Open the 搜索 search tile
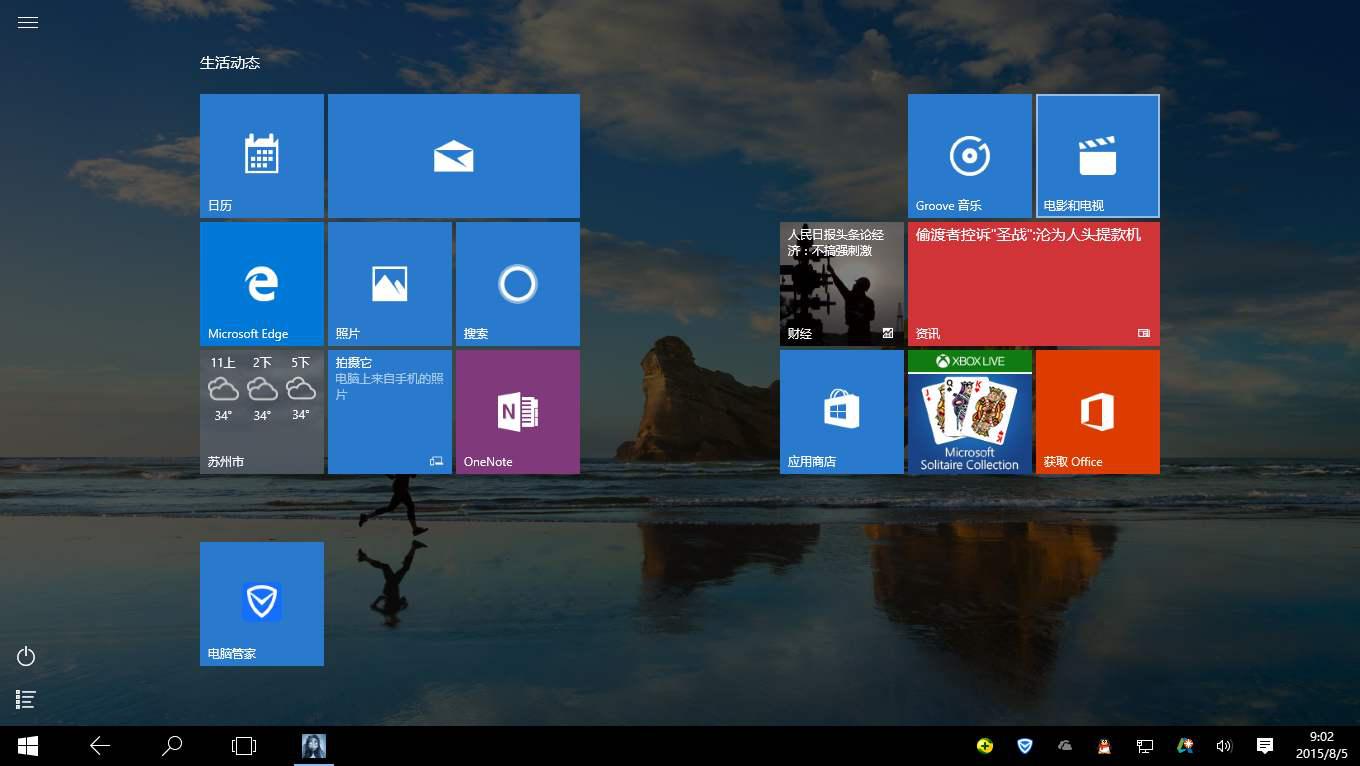Viewport: 1360px width, 766px height. (x=517, y=283)
